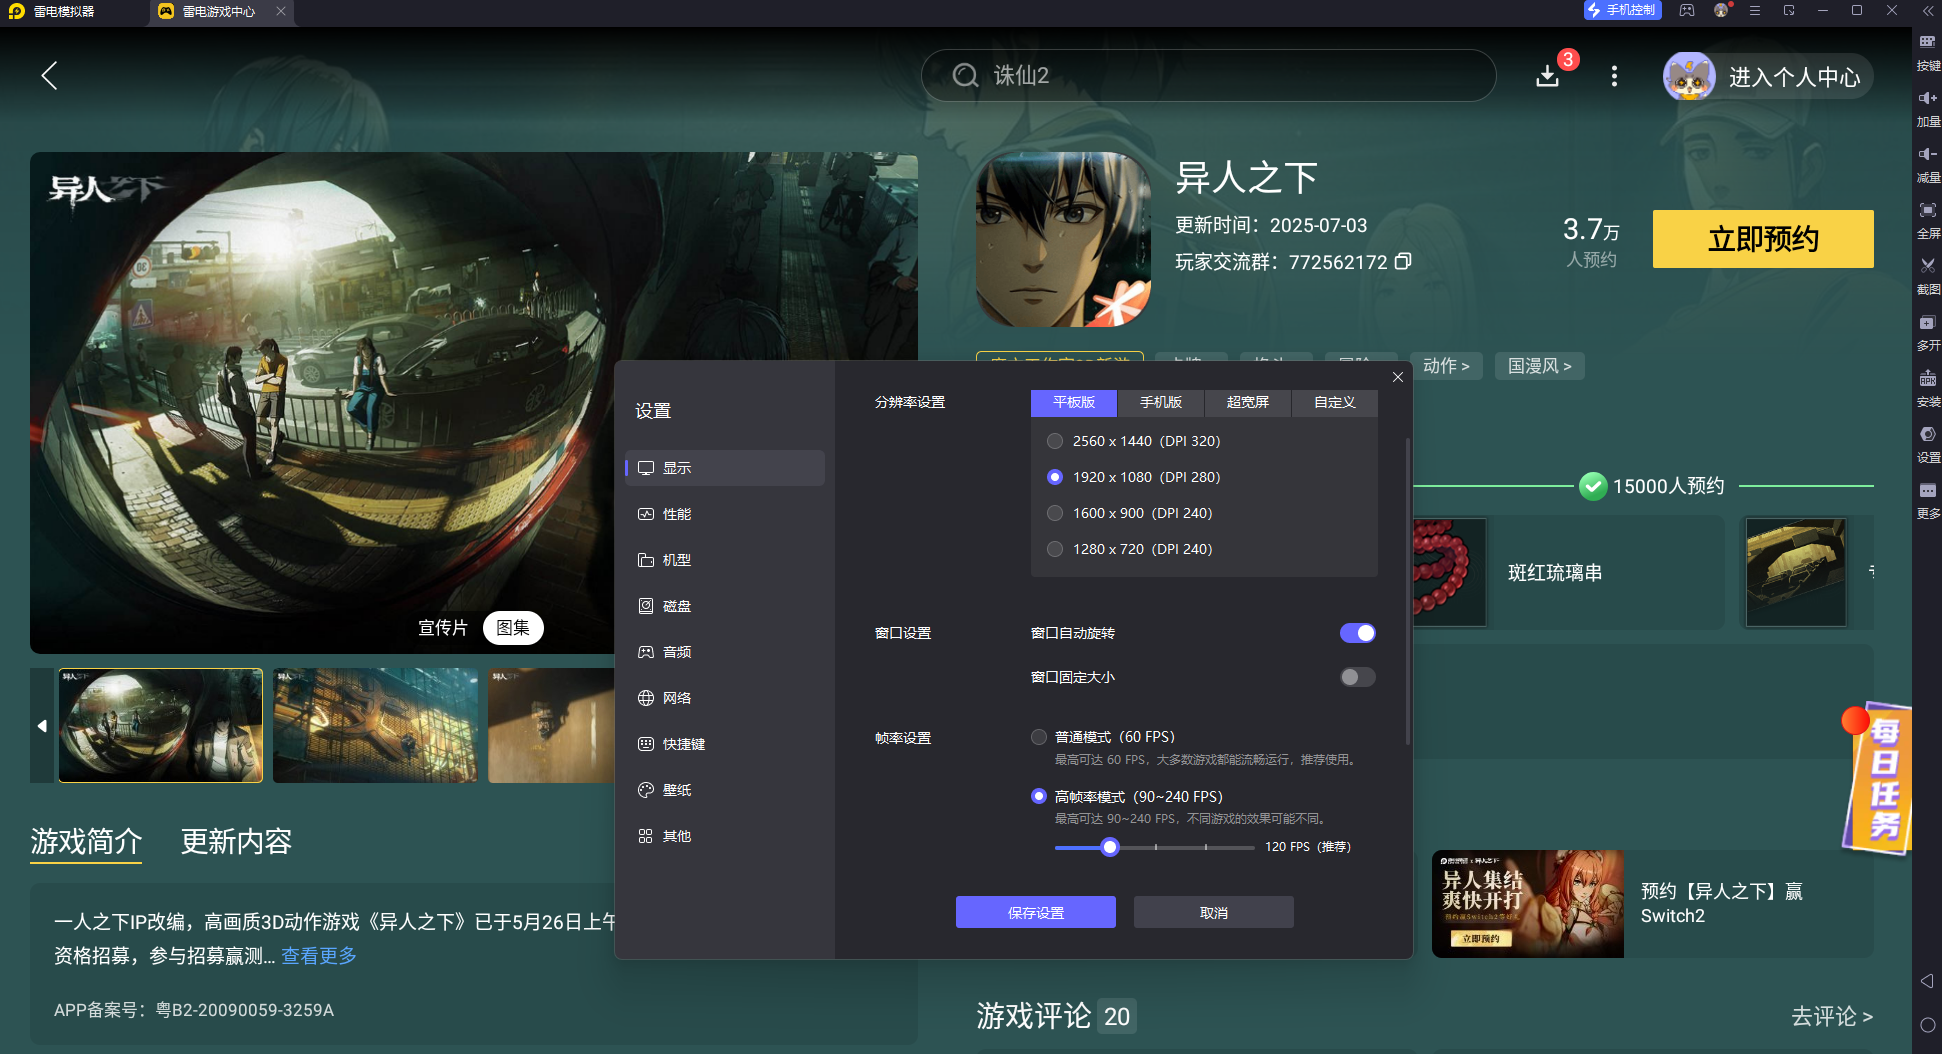Copy the player group number 772562172
This screenshot has width=1942, height=1054.
click(1403, 262)
